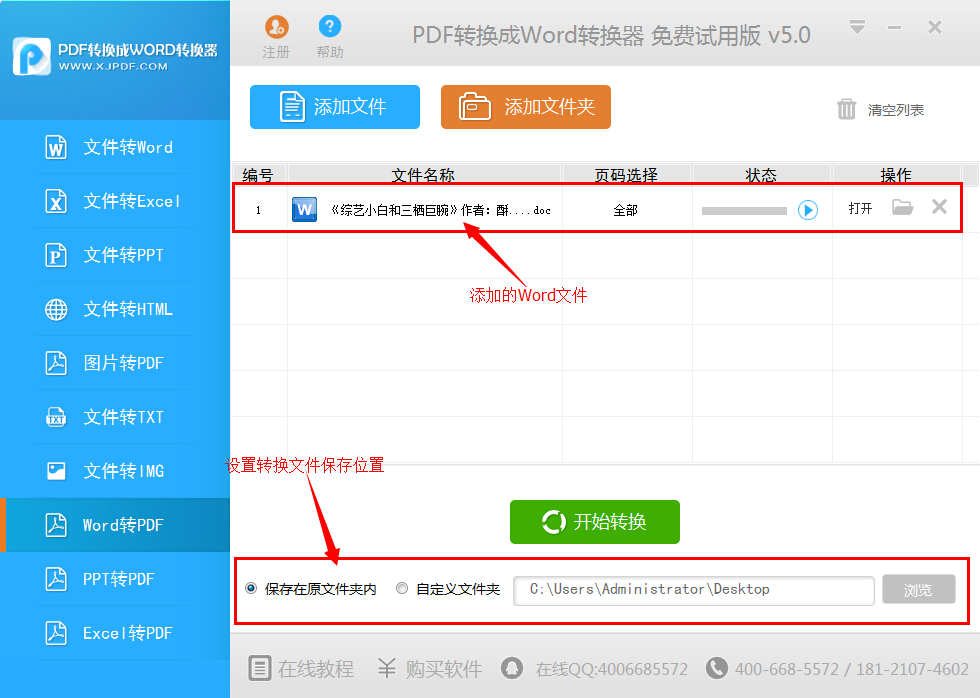Remove row 1 with the X icon

(x=939, y=207)
